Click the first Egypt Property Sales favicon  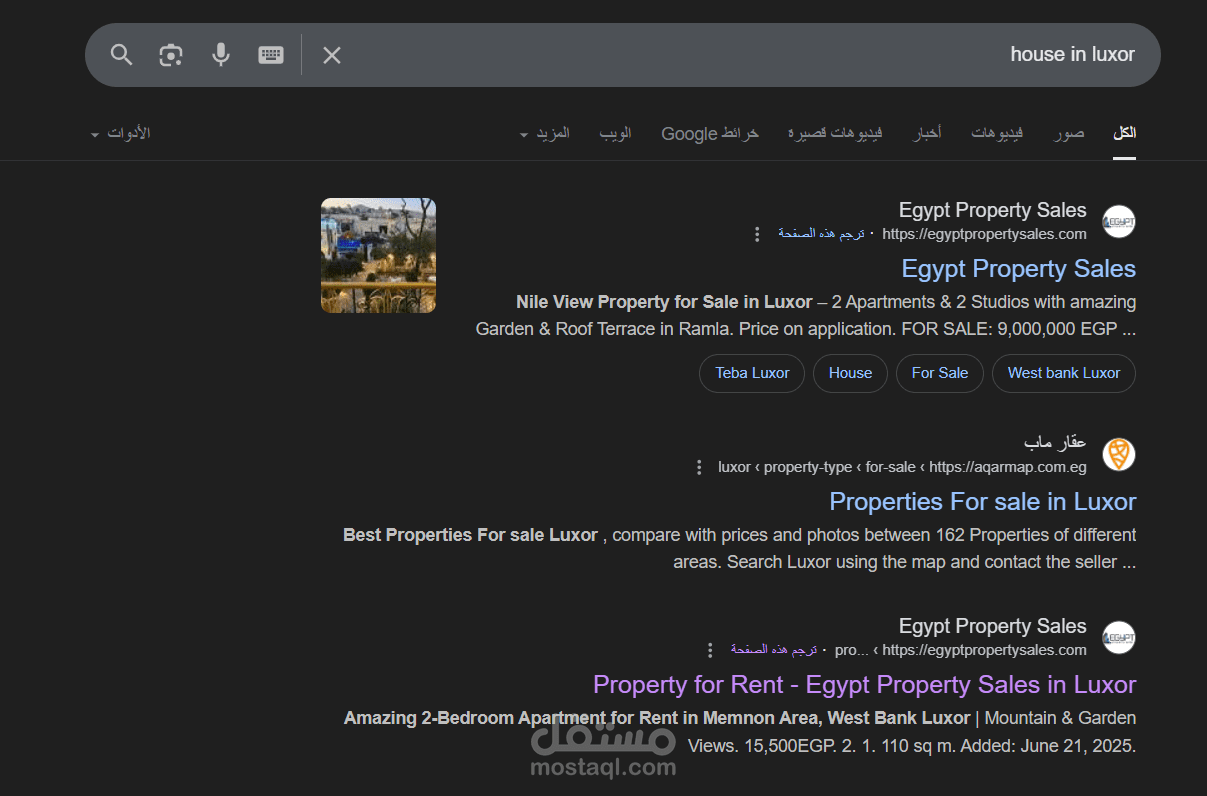(1119, 221)
